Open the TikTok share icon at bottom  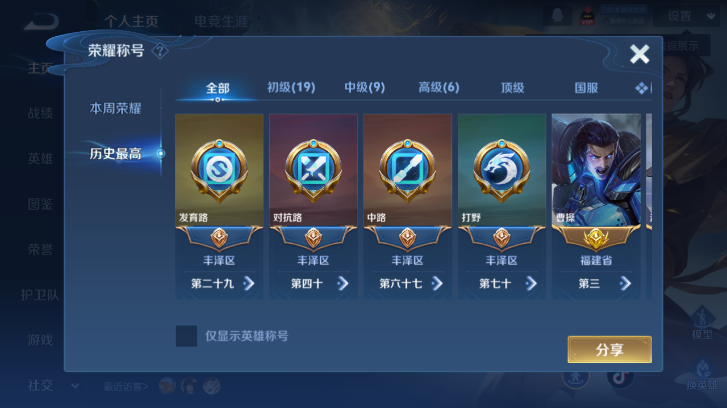click(x=620, y=378)
